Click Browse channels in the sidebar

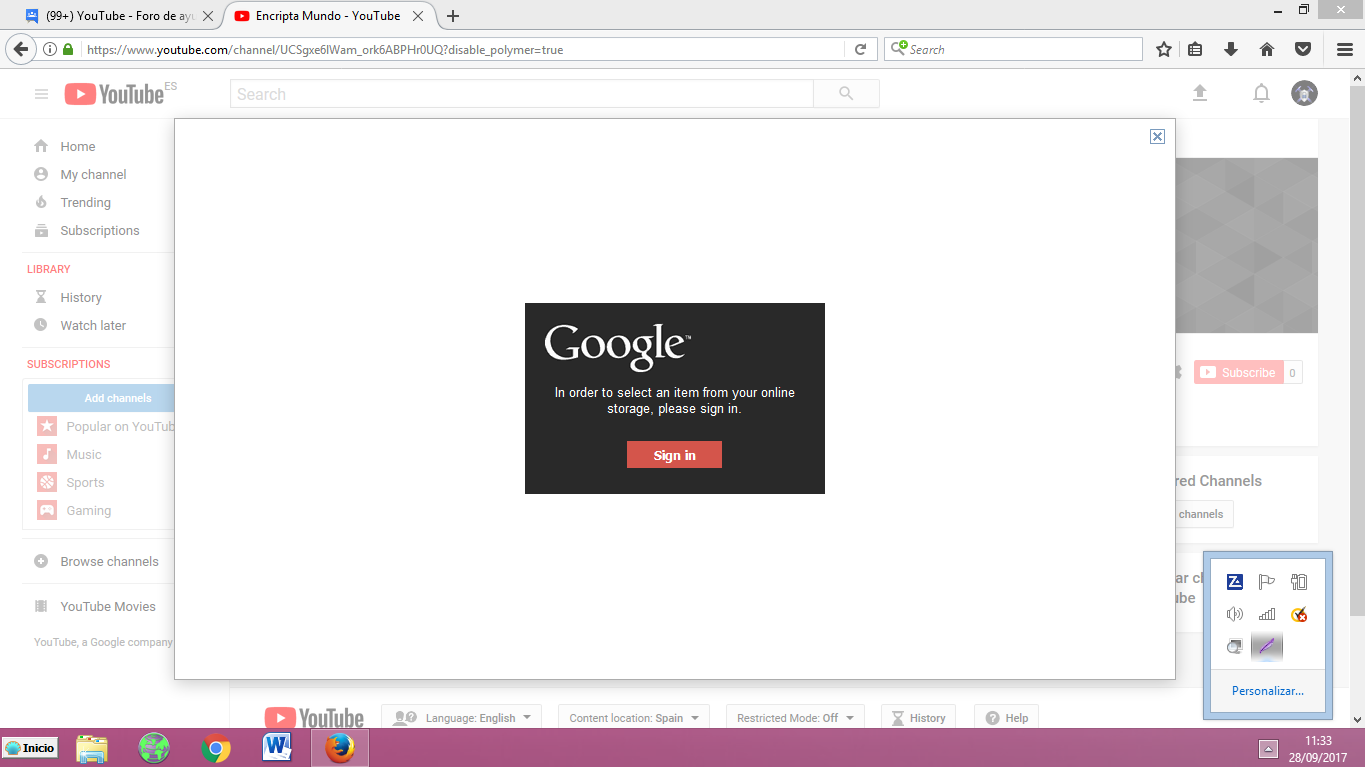point(109,561)
